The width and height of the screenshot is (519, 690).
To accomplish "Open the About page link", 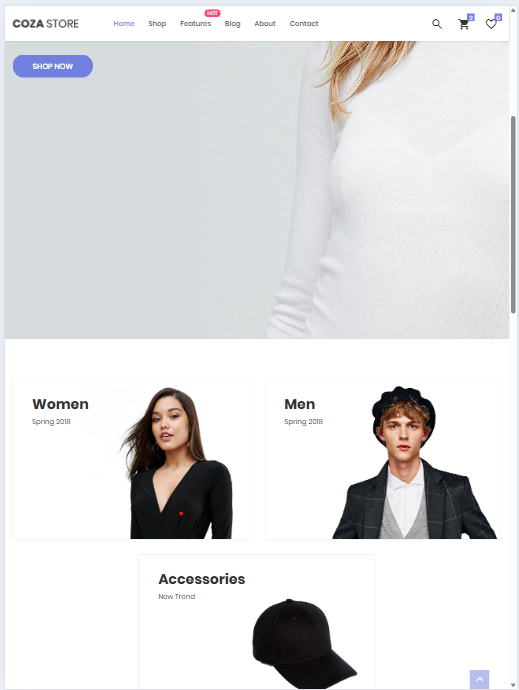I will pyautogui.click(x=265, y=24).
